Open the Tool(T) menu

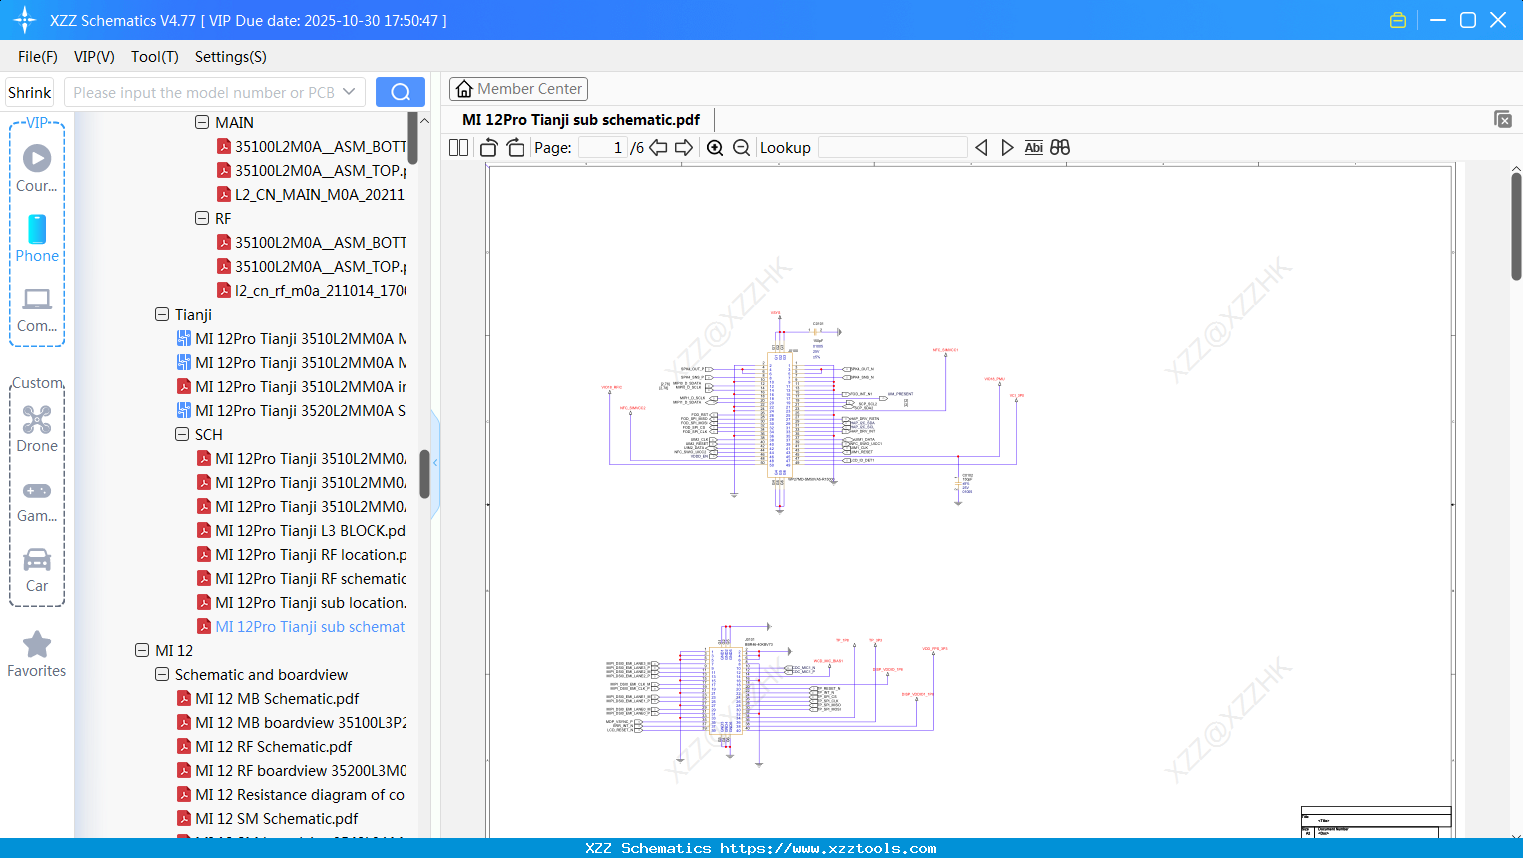coord(154,57)
